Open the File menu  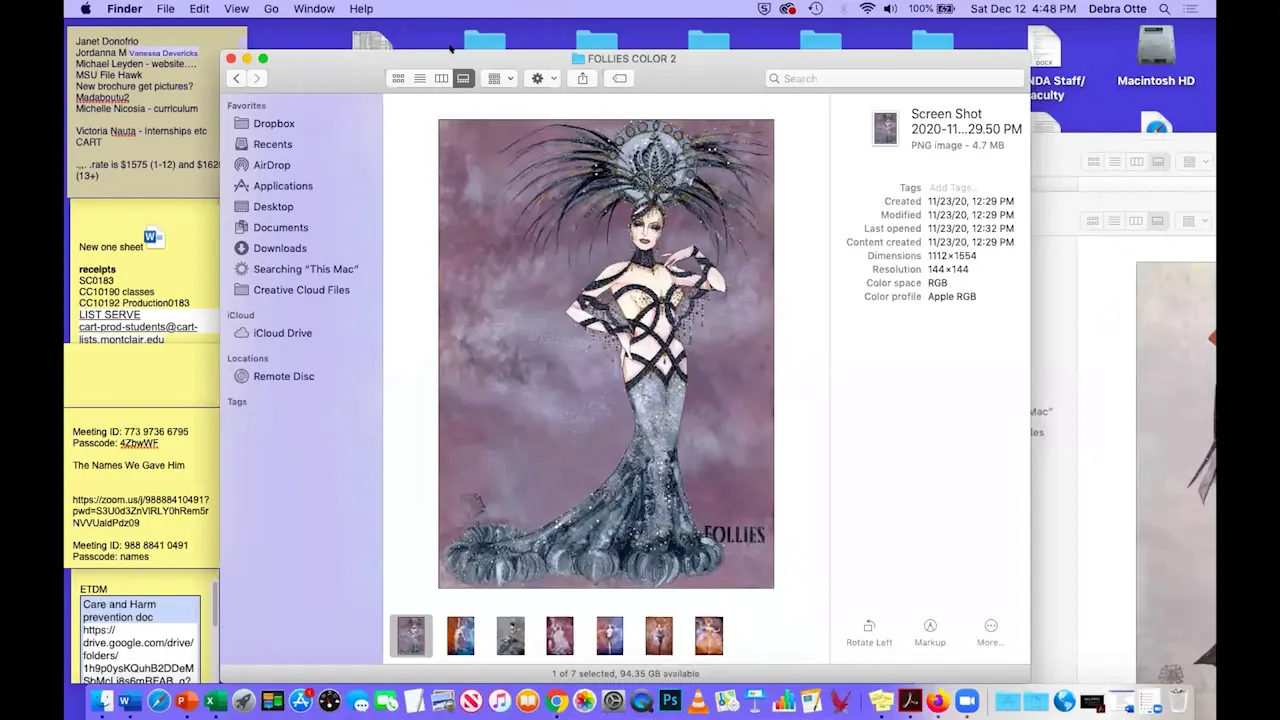pos(165,9)
